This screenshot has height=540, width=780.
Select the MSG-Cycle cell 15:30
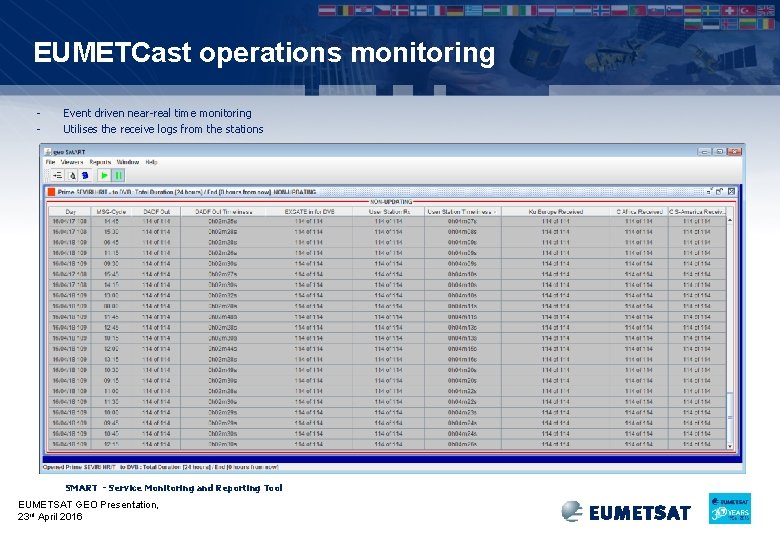pos(111,232)
